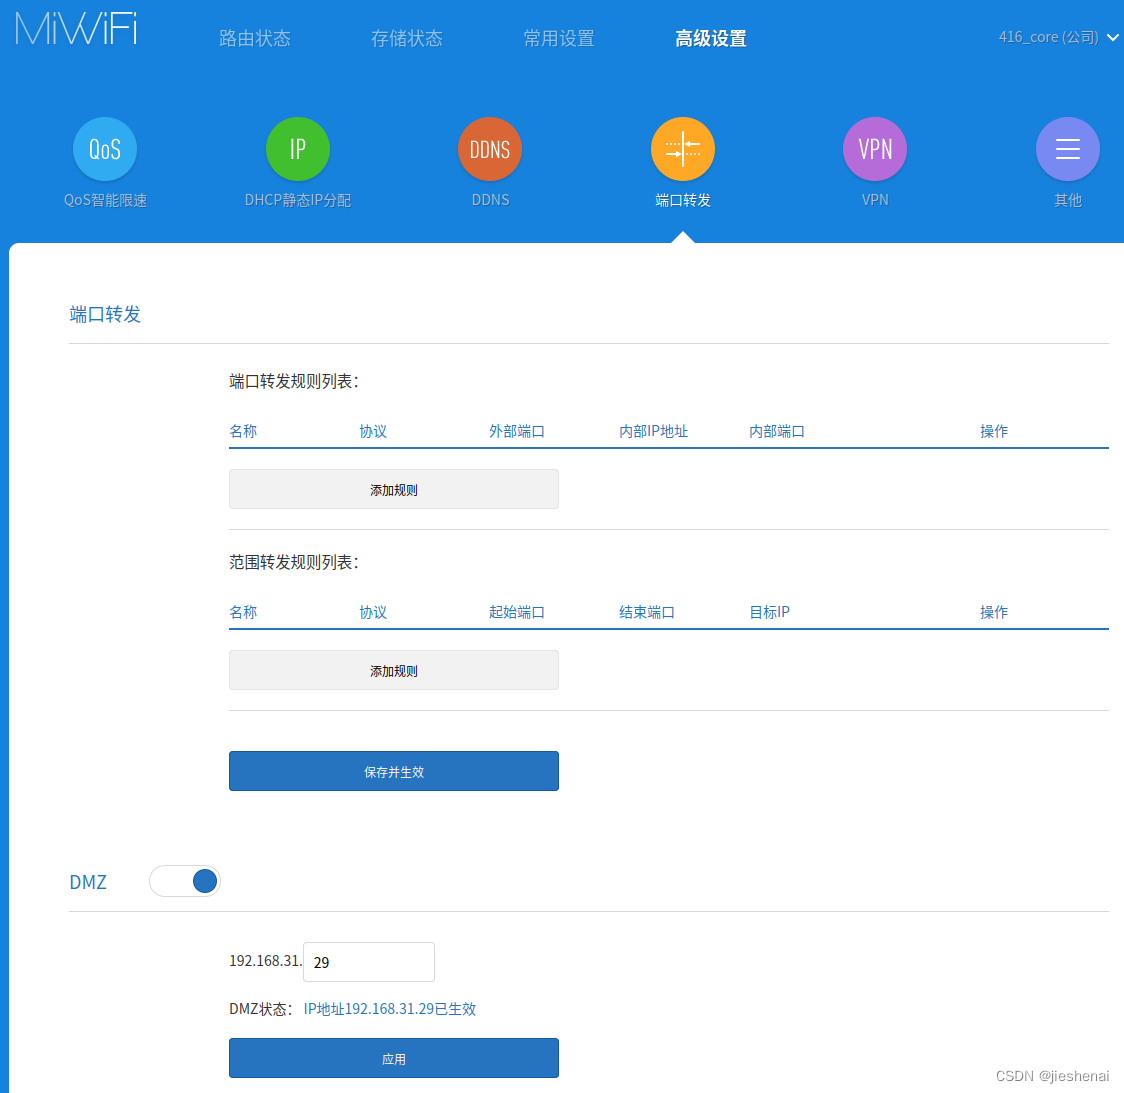The height and width of the screenshot is (1093, 1124).
Task: Expand the 416_core (公司) account dropdown
Action: [x=1058, y=37]
